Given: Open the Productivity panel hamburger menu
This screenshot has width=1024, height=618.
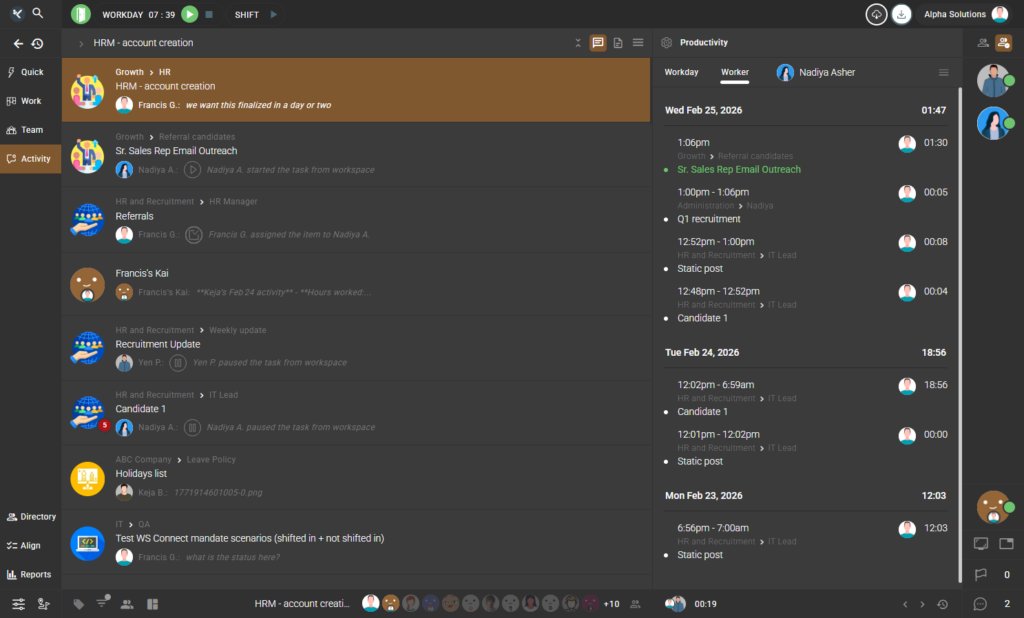Looking at the screenshot, I should point(943,72).
